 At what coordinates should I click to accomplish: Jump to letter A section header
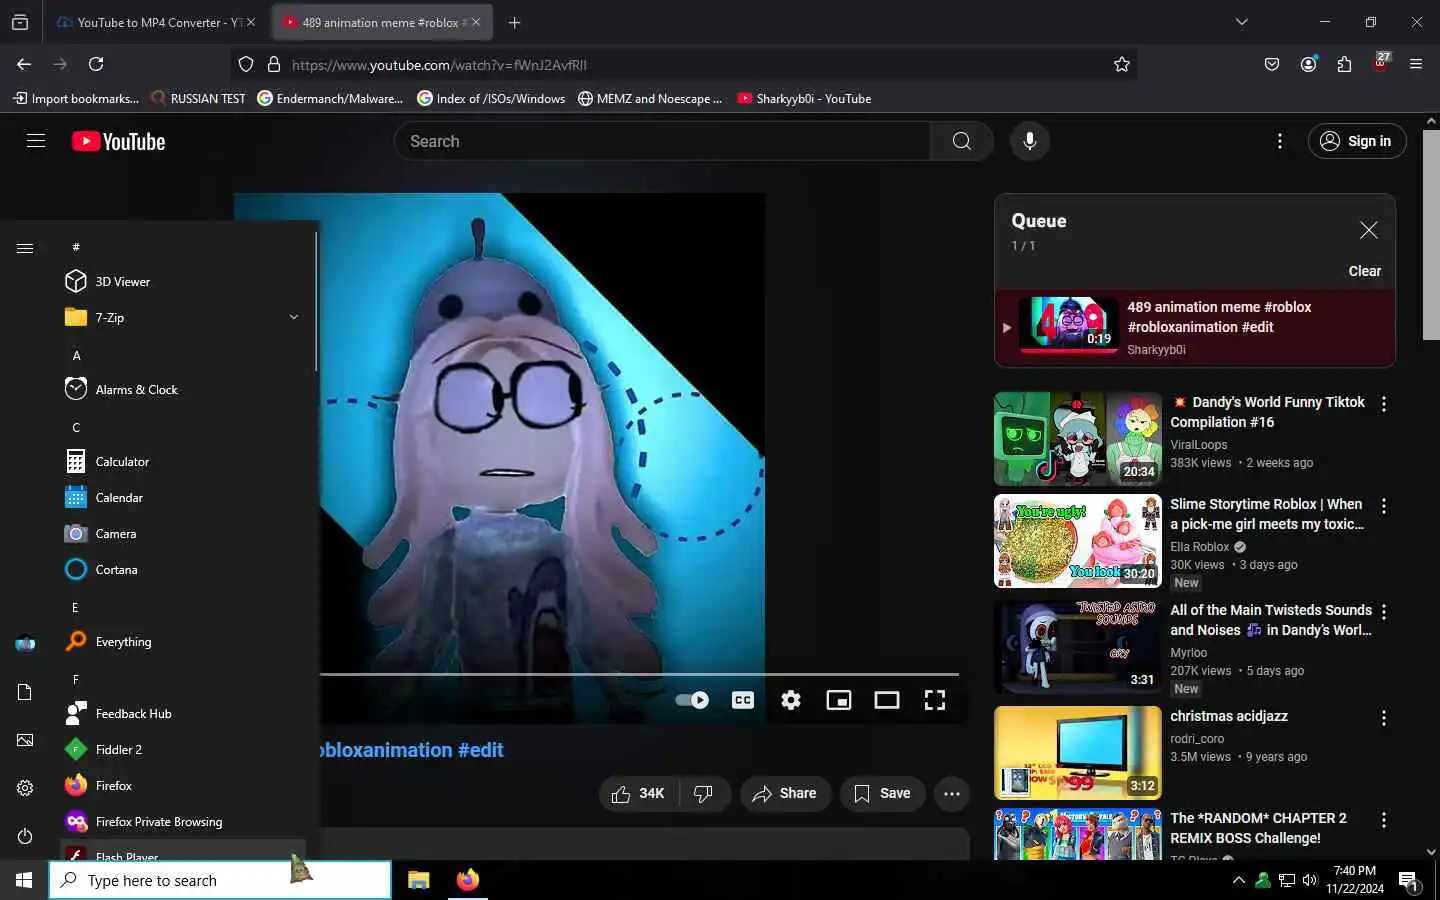click(x=76, y=355)
